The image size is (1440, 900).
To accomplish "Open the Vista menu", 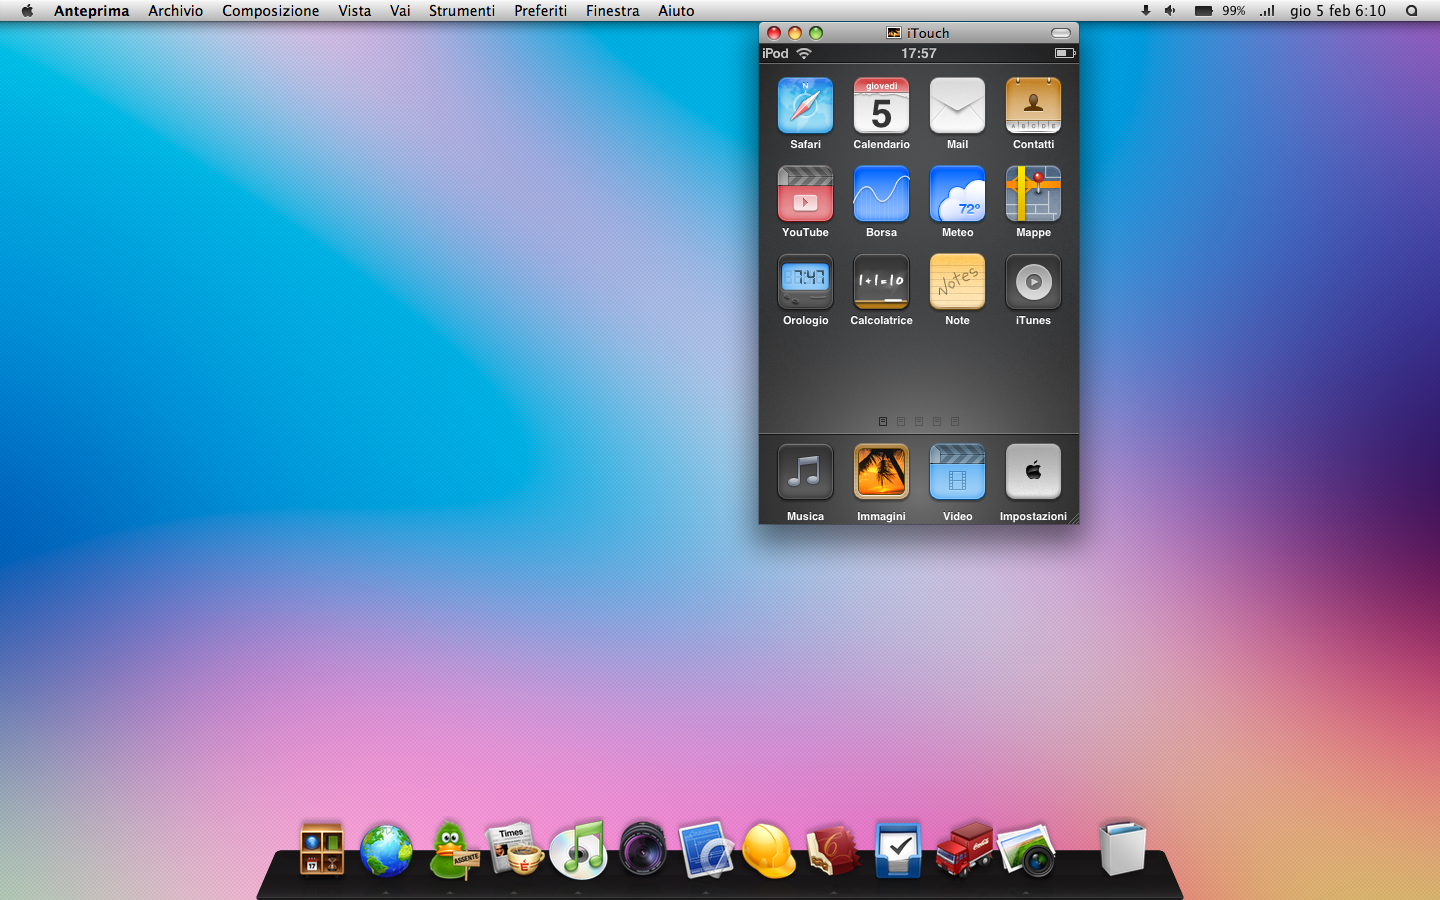I will pyautogui.click(x=354, y=11).
